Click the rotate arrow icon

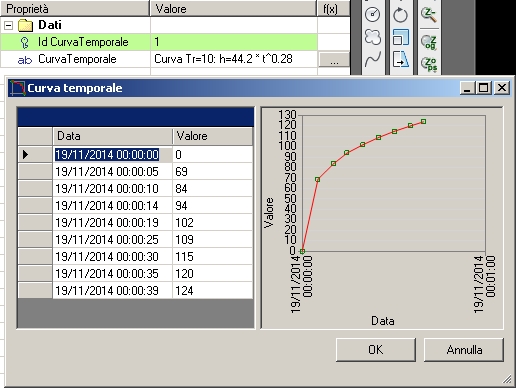point(400,15)
